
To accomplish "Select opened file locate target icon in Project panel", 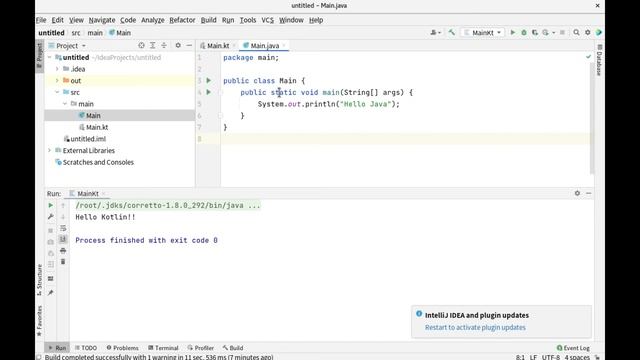I will [141, 45].
